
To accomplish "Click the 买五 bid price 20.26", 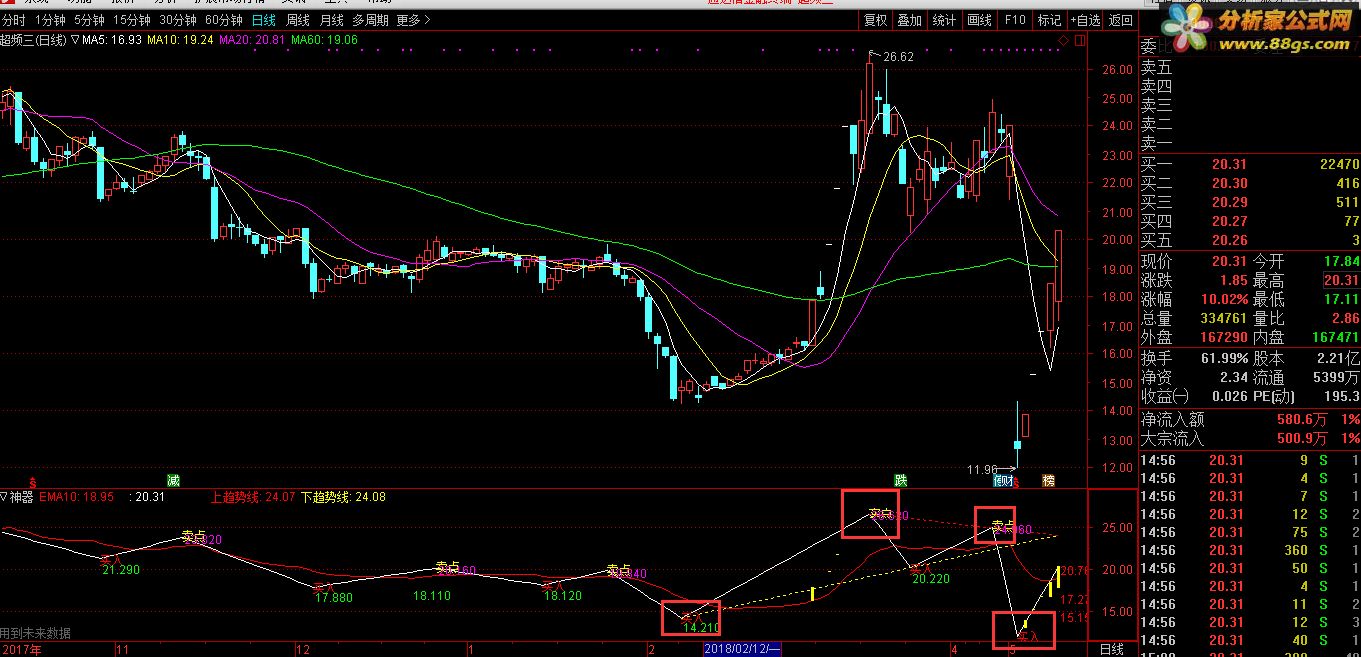I will coord(1228,240).
